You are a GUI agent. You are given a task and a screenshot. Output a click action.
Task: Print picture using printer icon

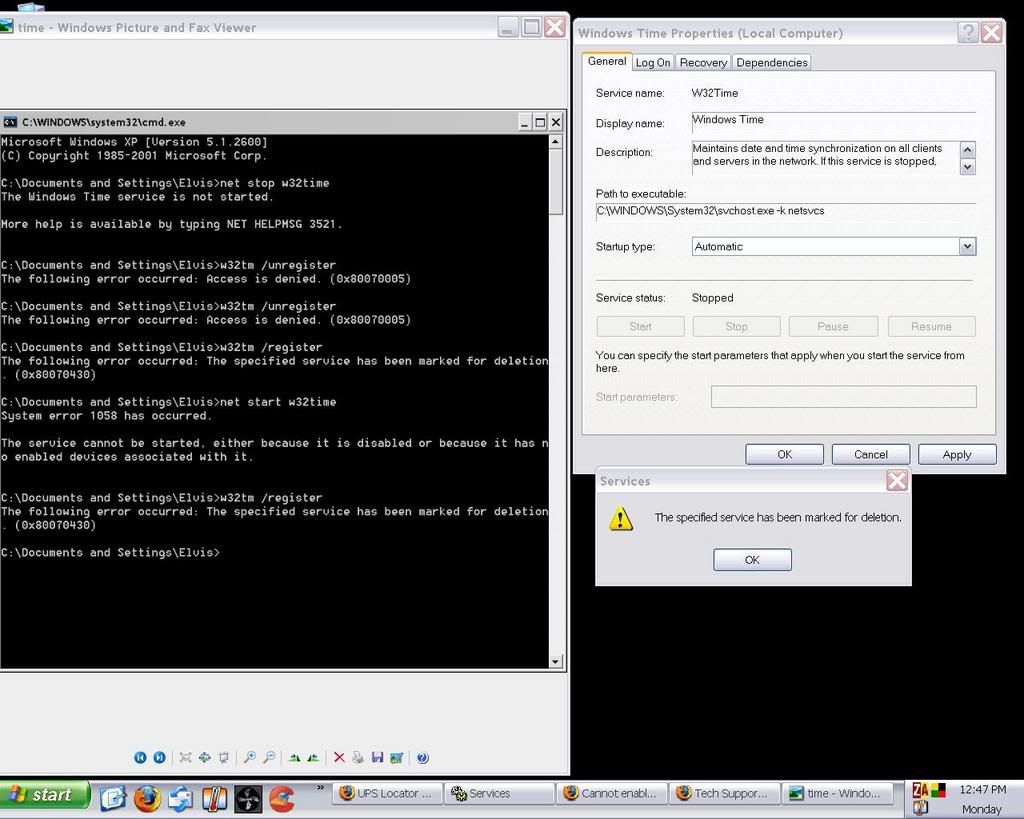click(x=358, y=758)
